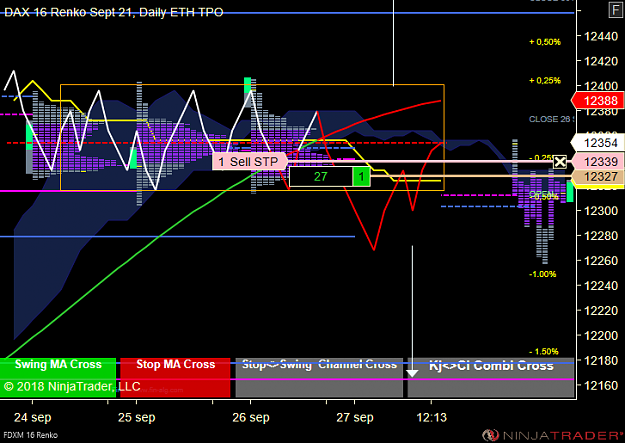Click the + 0,50% percentage label
This screenshot has height=443, width=625.
pyautogui.click(x=545, y=42)
